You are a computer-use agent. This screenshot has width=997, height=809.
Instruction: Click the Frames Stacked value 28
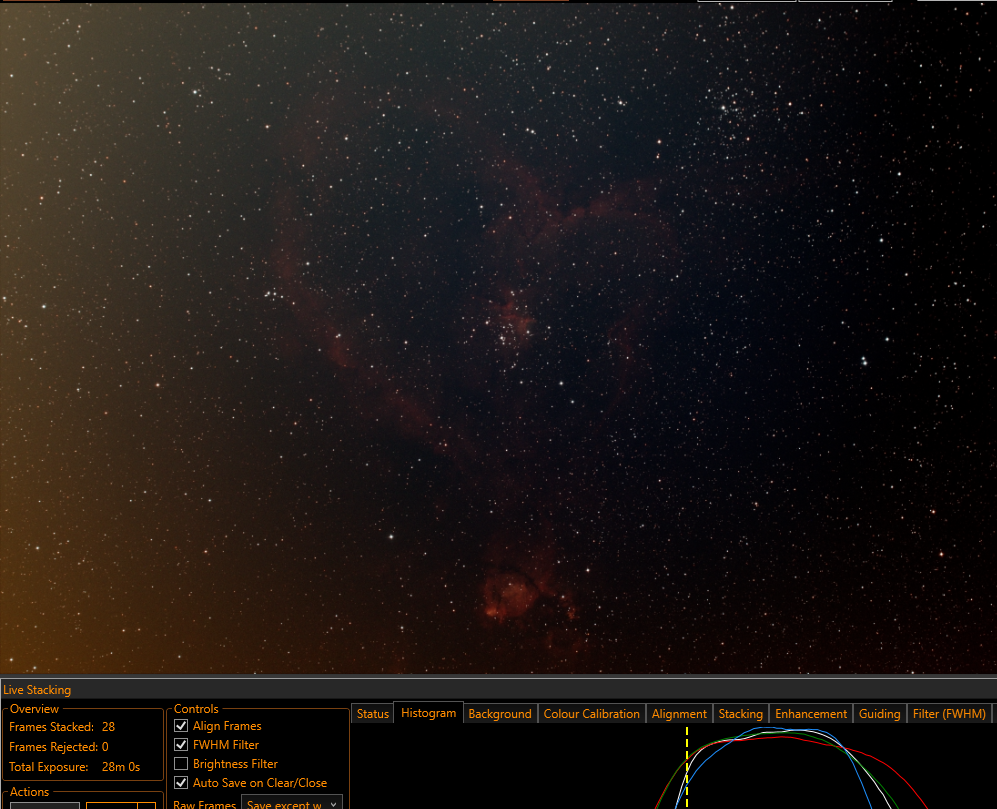click(109, 726)
